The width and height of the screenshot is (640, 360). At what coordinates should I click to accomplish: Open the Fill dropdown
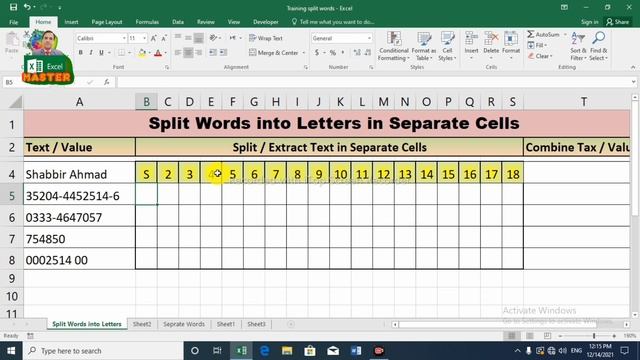(537, 45)
